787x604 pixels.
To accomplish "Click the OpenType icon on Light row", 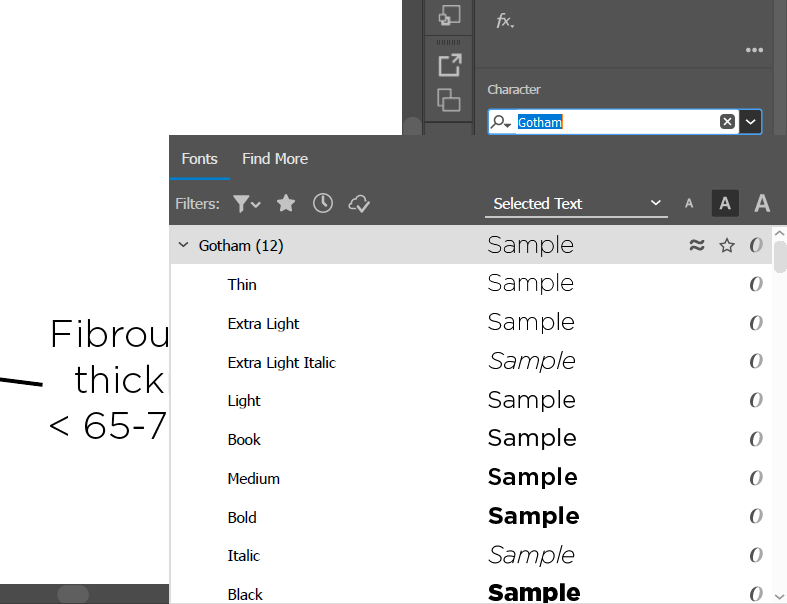I will [756, 400].
